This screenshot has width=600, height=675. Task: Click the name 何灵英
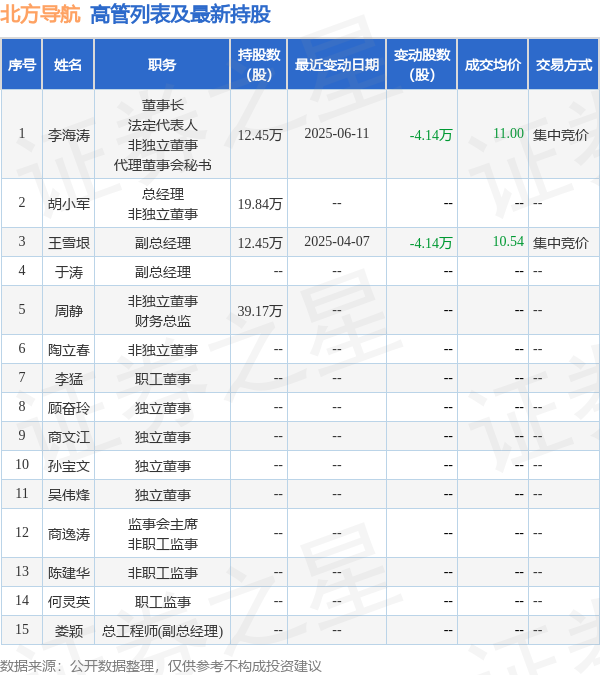(x=69, y=601)
